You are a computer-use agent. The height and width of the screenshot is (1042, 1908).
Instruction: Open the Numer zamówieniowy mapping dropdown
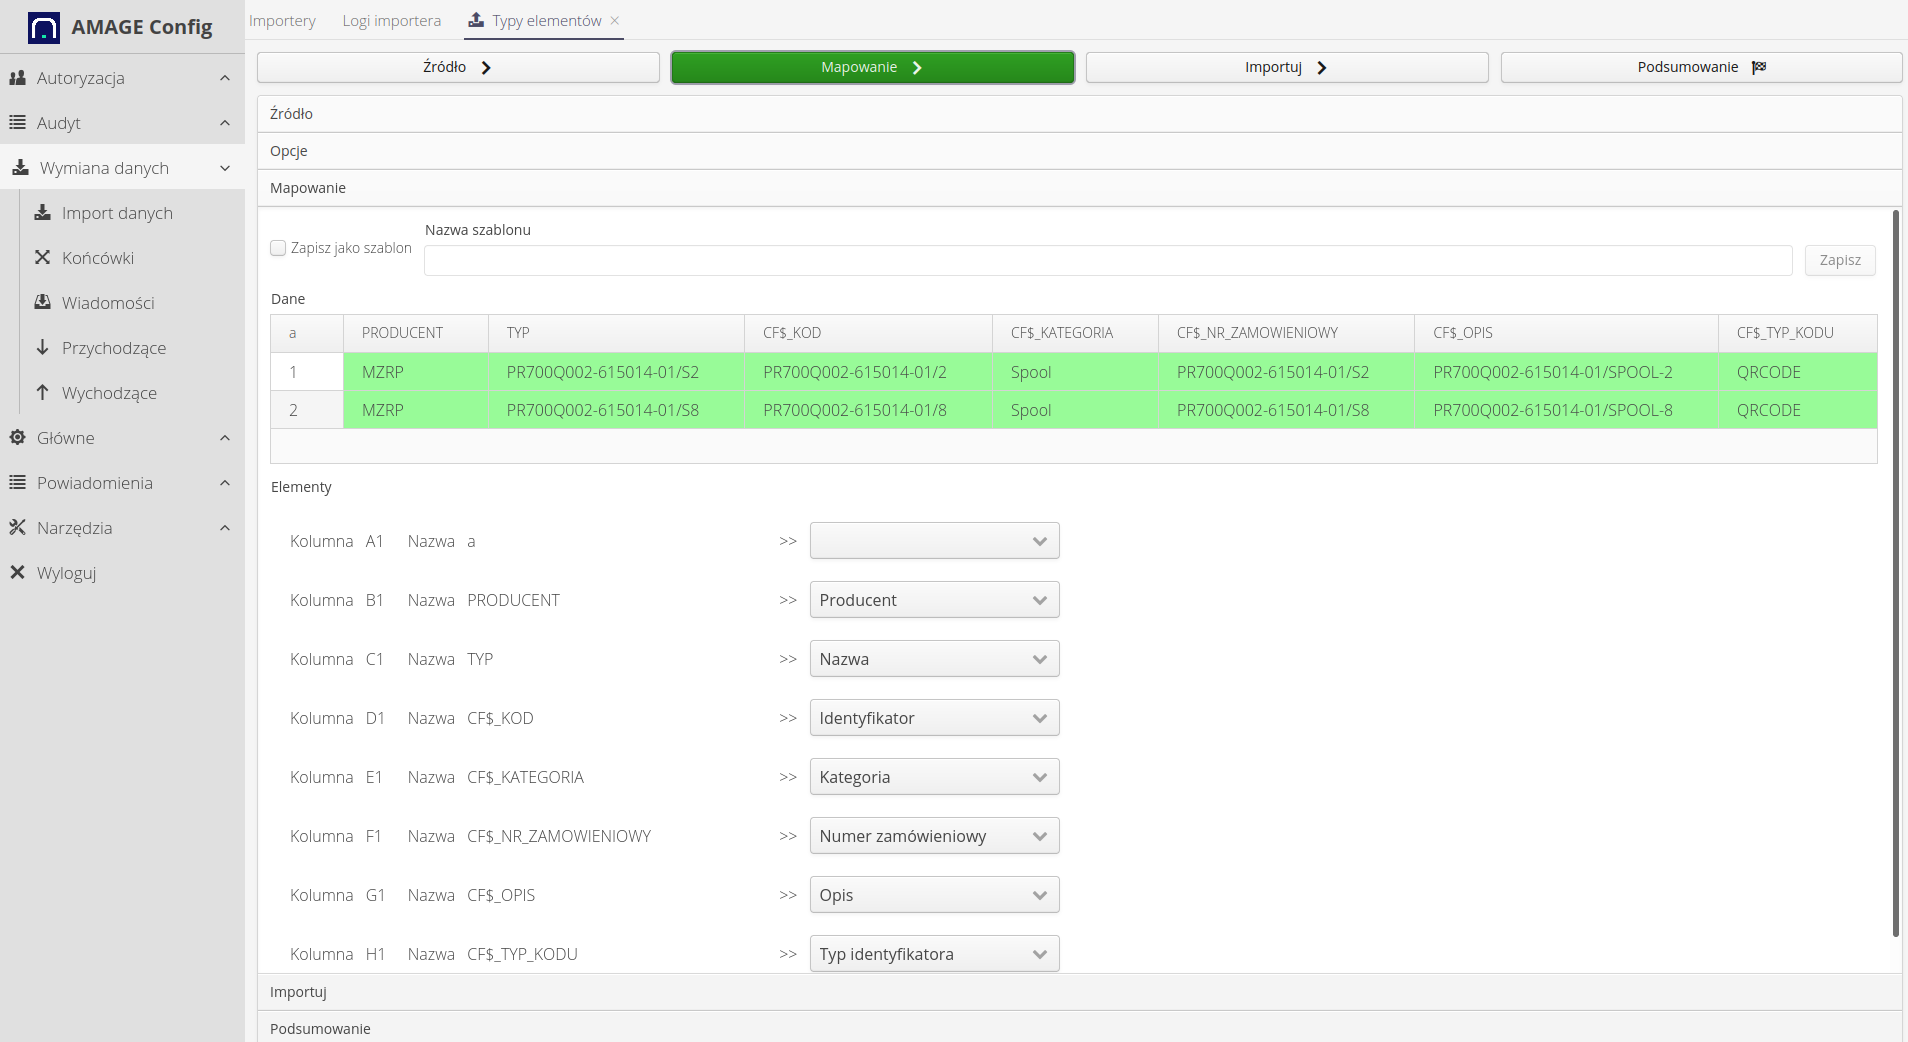tap(934, 836)
